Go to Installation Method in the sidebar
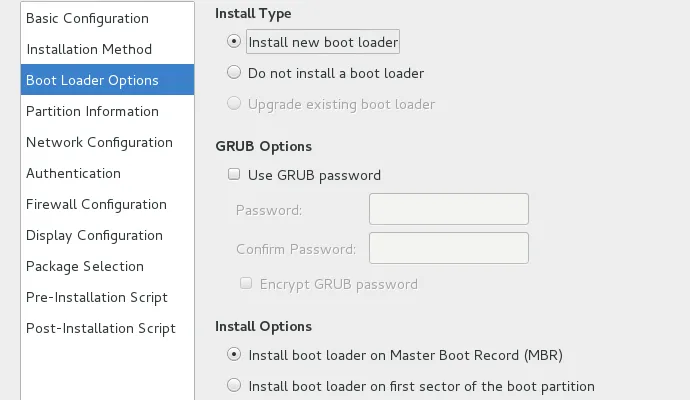This screenshot has width=690, height=400. click(89, 49)
